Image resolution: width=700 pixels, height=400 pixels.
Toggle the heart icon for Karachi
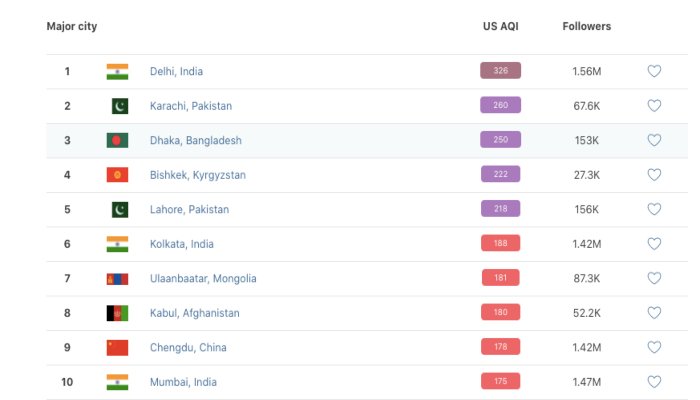[654, 106]
